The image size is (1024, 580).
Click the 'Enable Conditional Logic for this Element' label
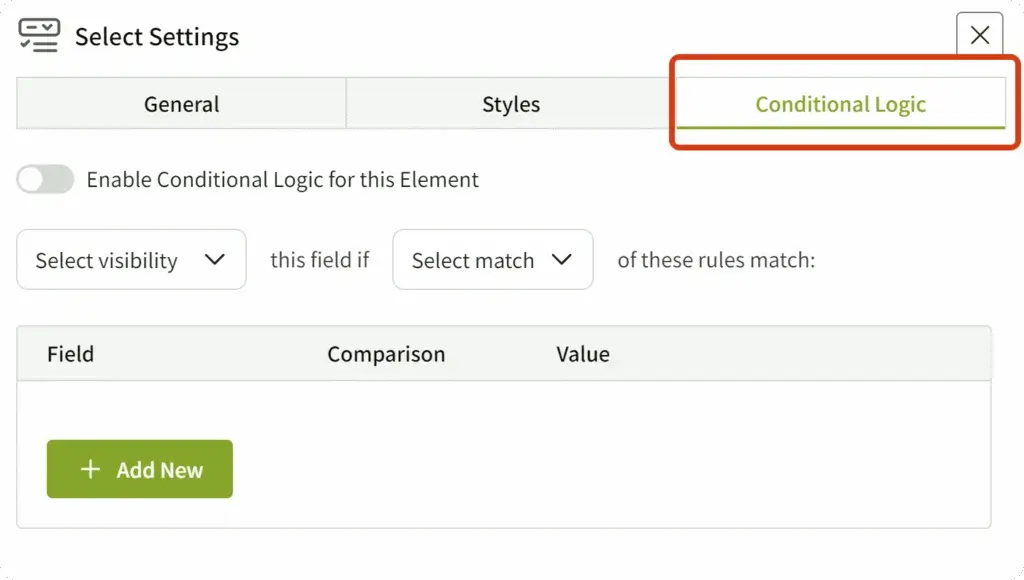282,180
